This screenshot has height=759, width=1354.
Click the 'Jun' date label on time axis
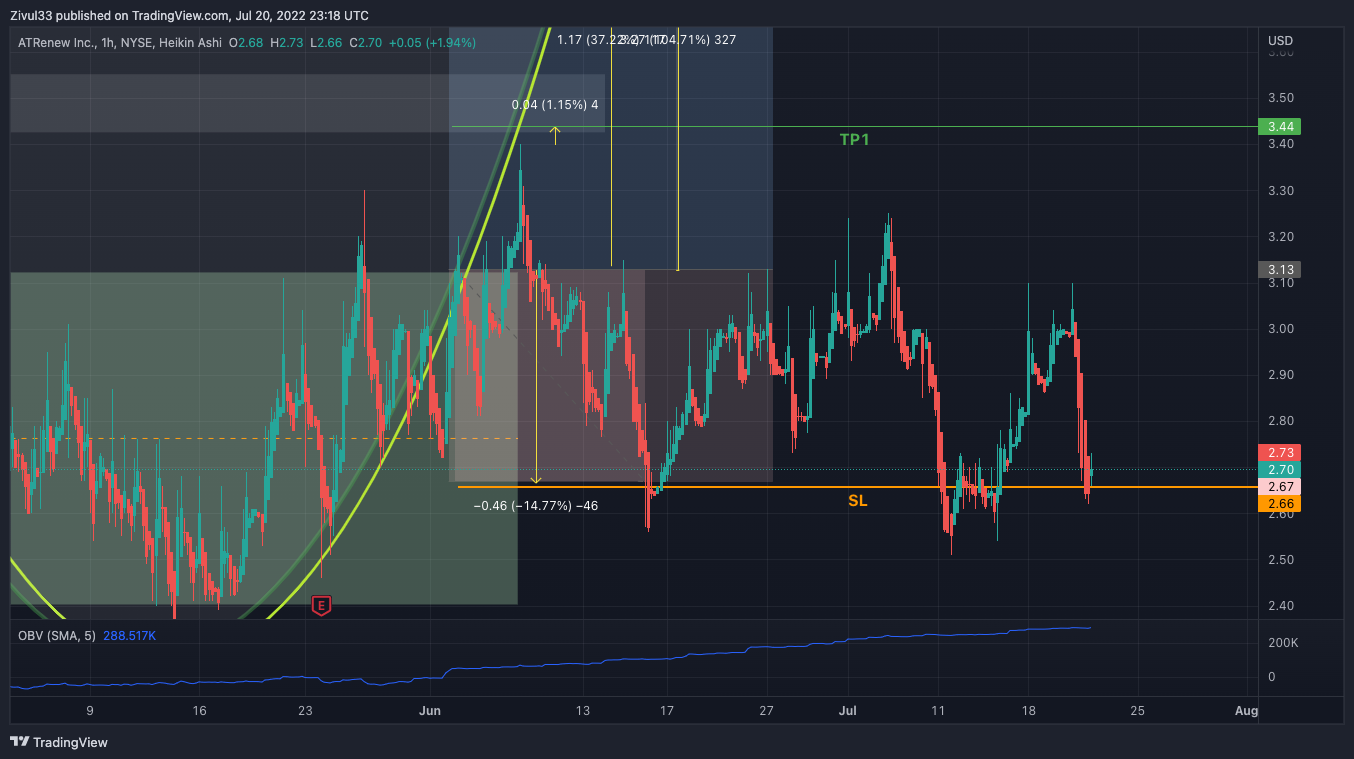point(430,711)
